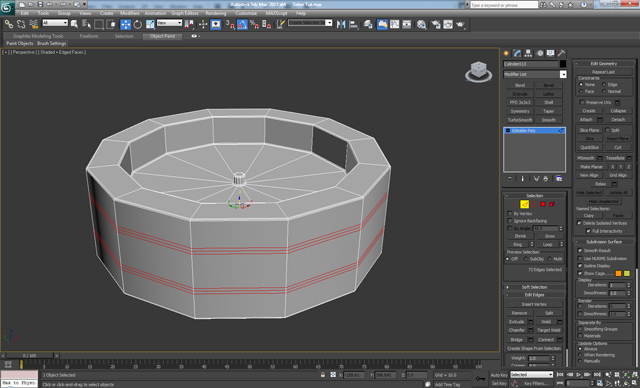This screenshot has width=640, height=388.
Task: Switch to Graphite Modeling Tools tab
Action: tap(38, 36)
